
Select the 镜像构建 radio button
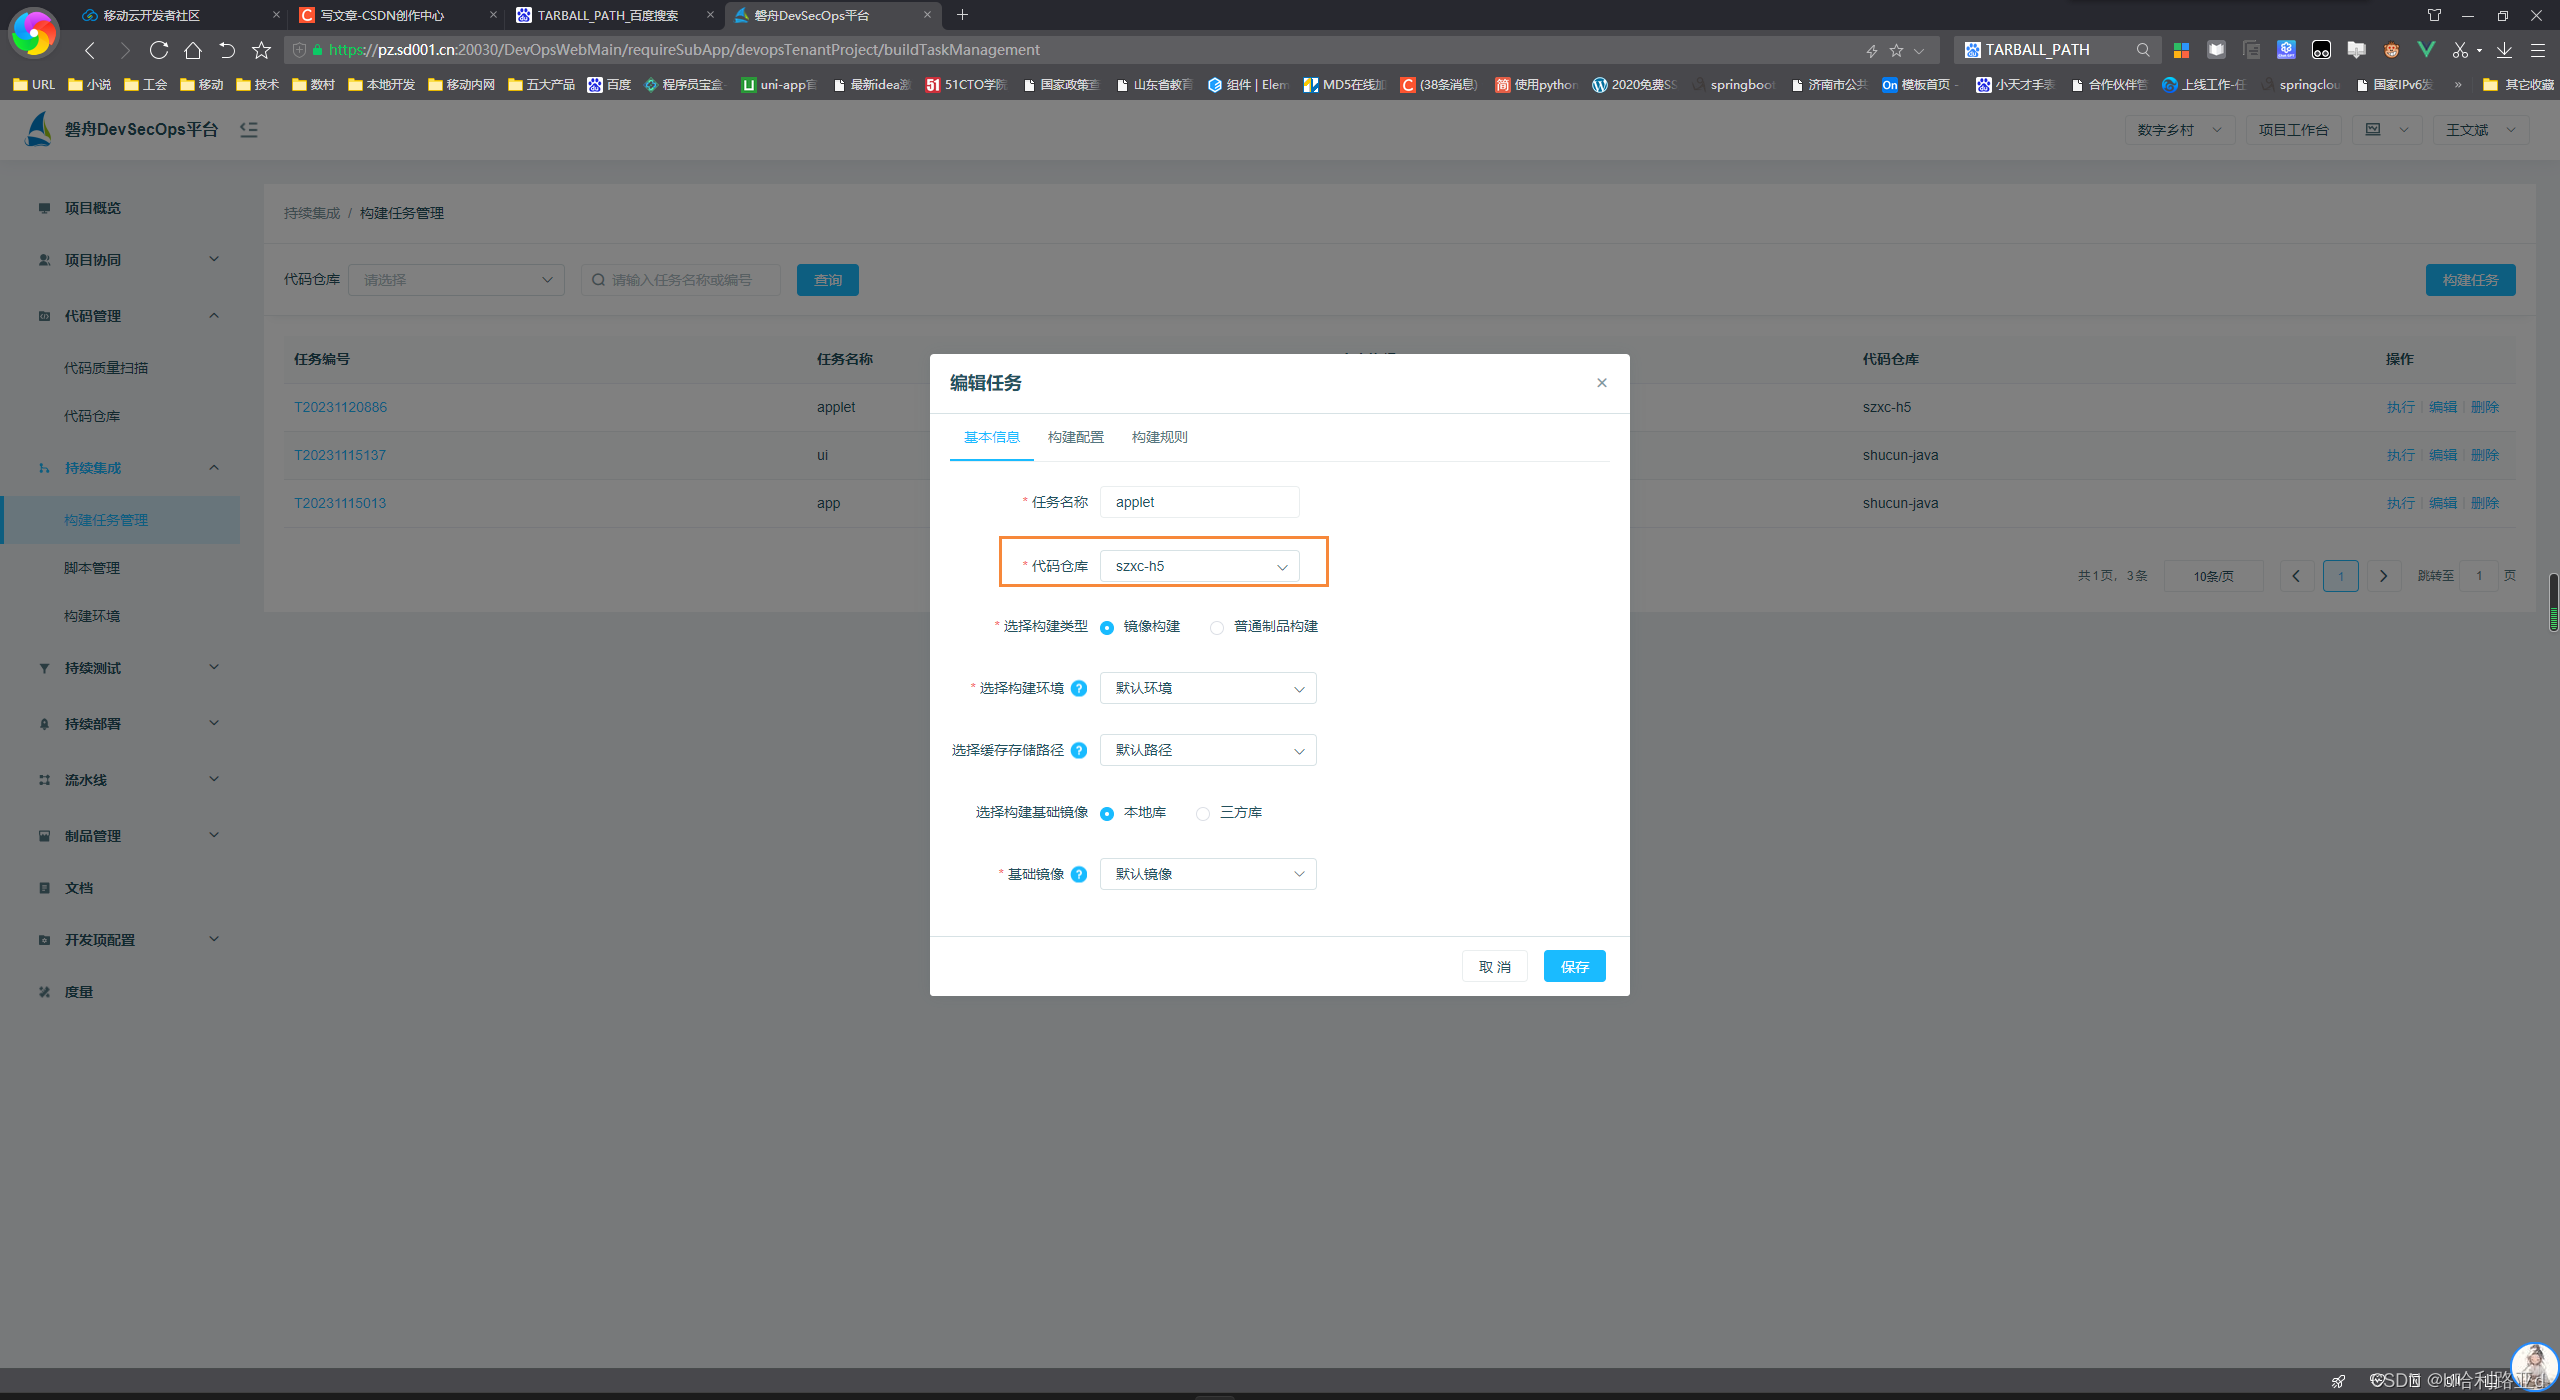tap(1107, 628)
